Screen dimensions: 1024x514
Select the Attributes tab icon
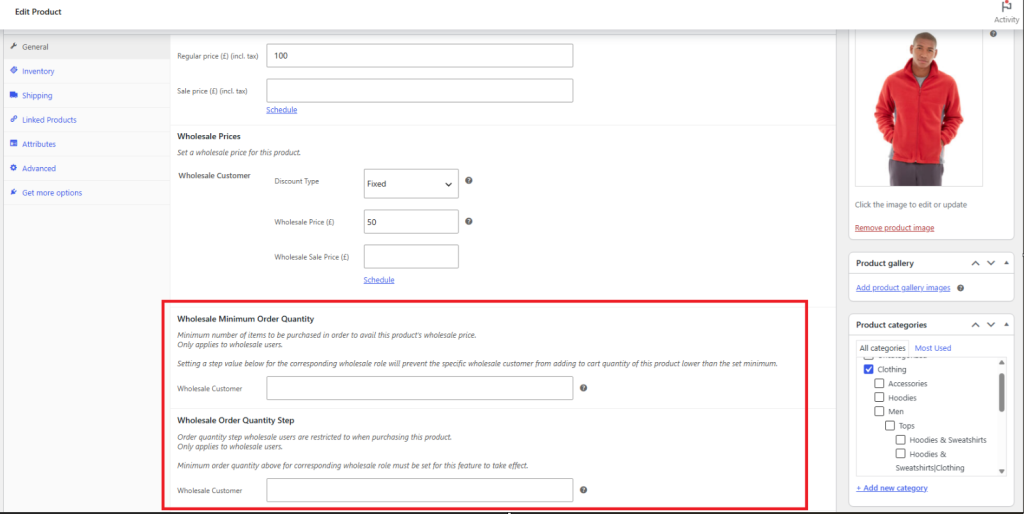[x=14, y=143]
